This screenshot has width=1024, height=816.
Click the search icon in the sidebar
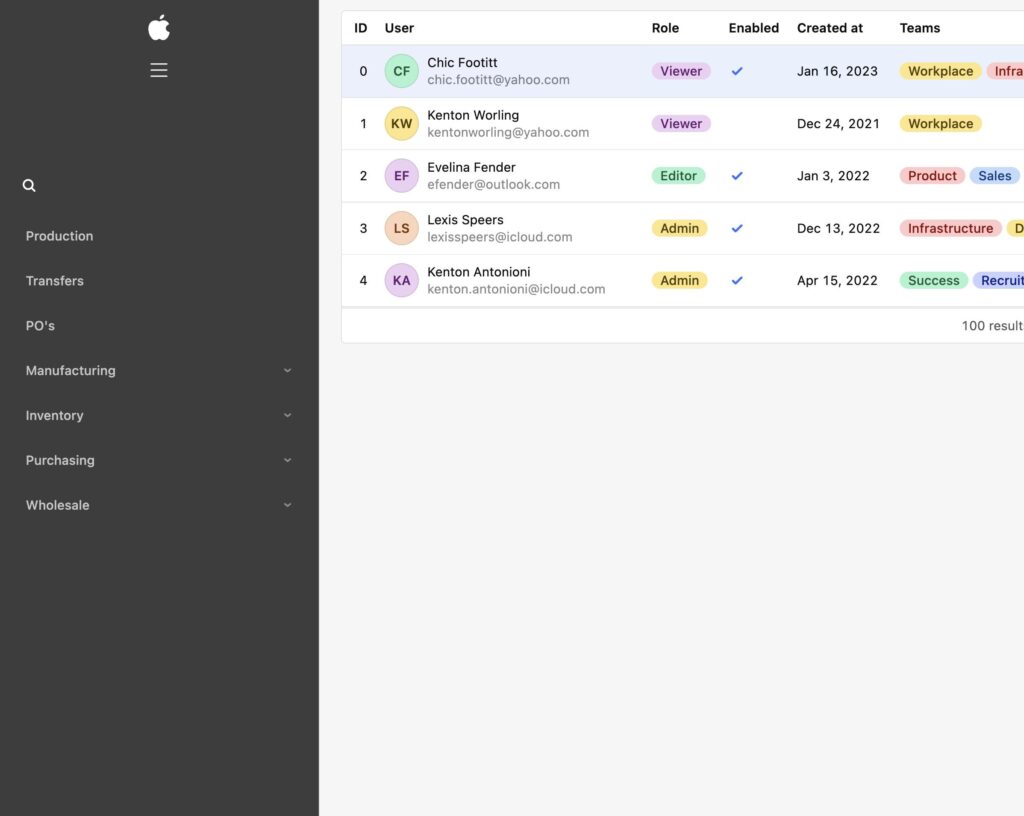28,184
